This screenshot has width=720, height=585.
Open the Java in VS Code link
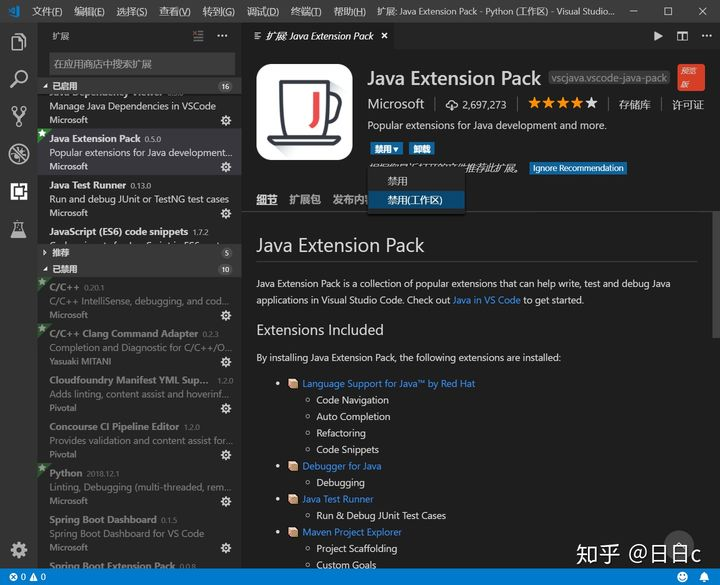pyautogui.click(x=486, y=300)
